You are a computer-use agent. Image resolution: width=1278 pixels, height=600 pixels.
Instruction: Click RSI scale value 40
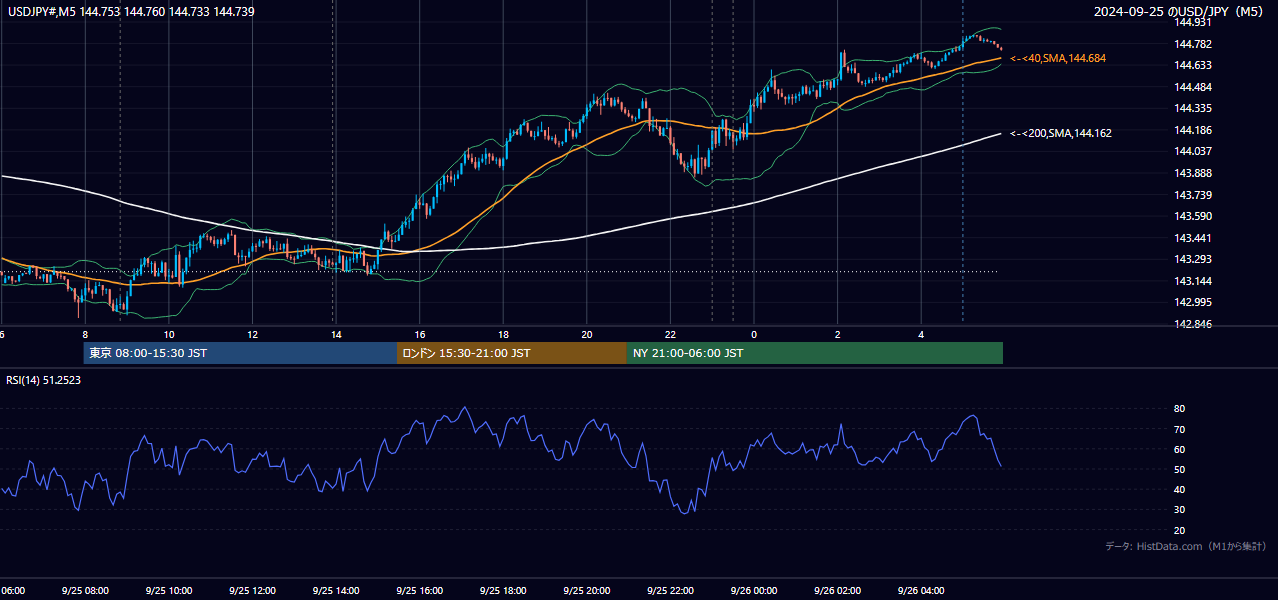pyautogui.click(x=1180, y=490)
